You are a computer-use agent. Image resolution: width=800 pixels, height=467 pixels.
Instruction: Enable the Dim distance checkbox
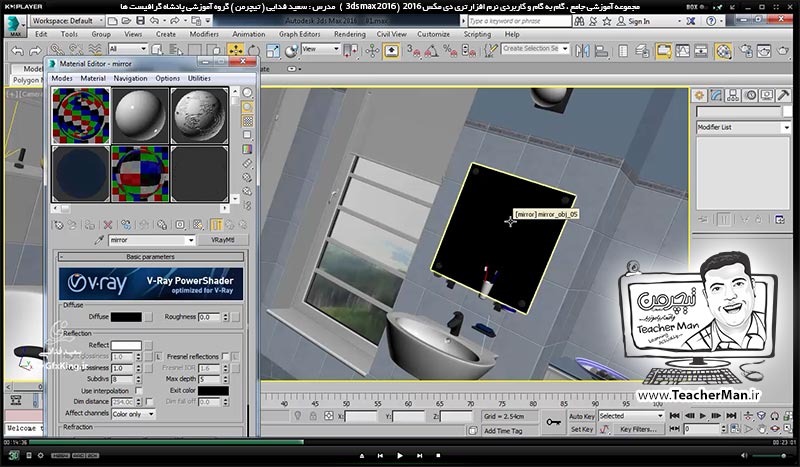[x=149, y=402]
